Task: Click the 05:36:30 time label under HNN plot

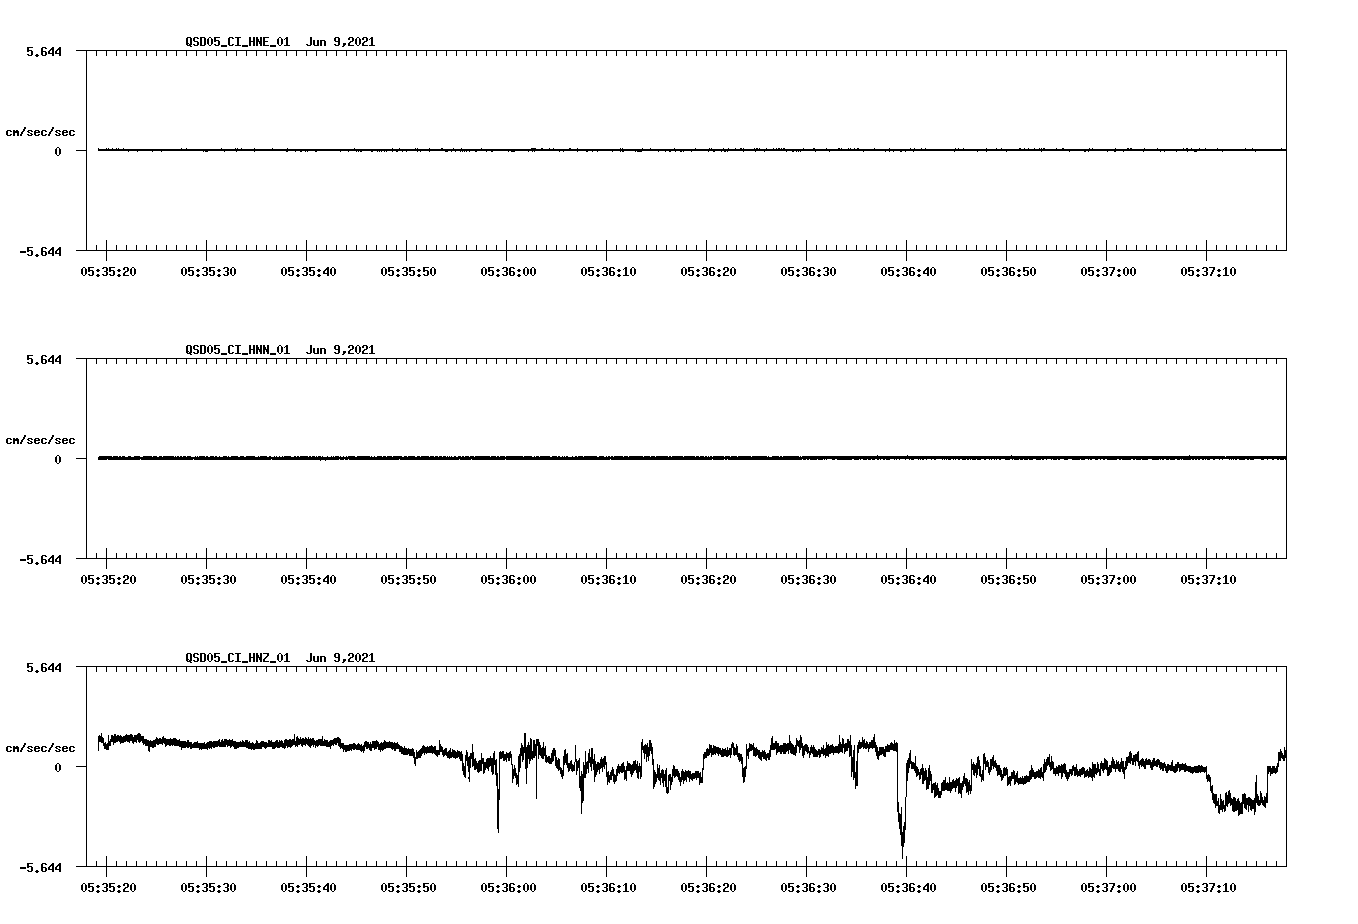Action: coord(808,580)
